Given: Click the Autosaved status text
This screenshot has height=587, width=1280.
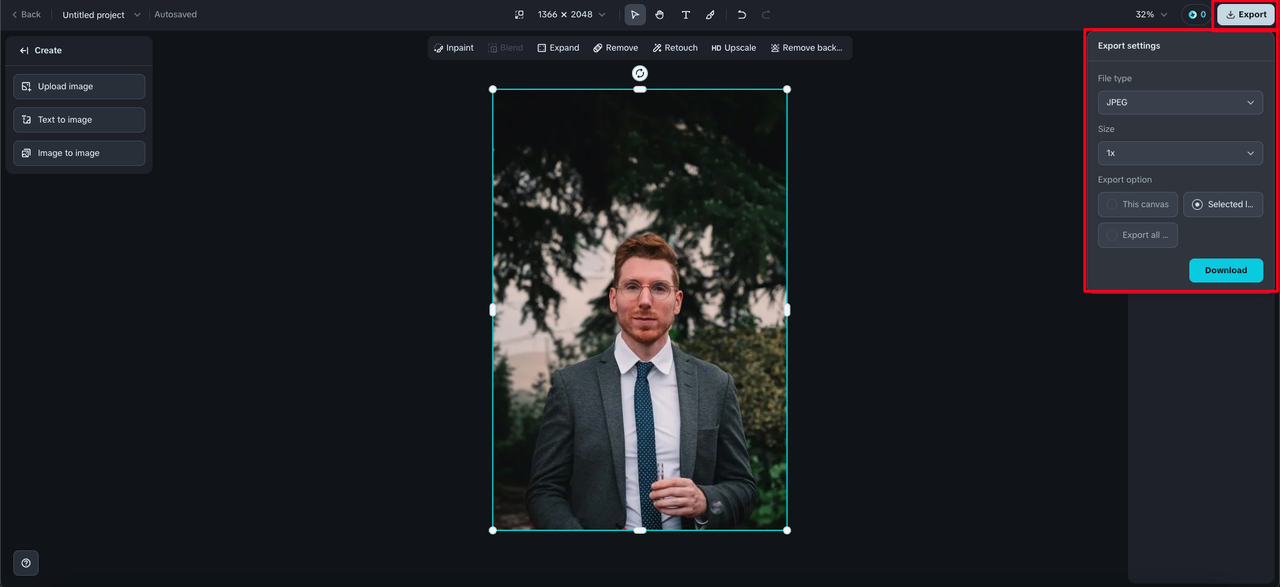Looking at the screenshot, I should tap(176, 15).
